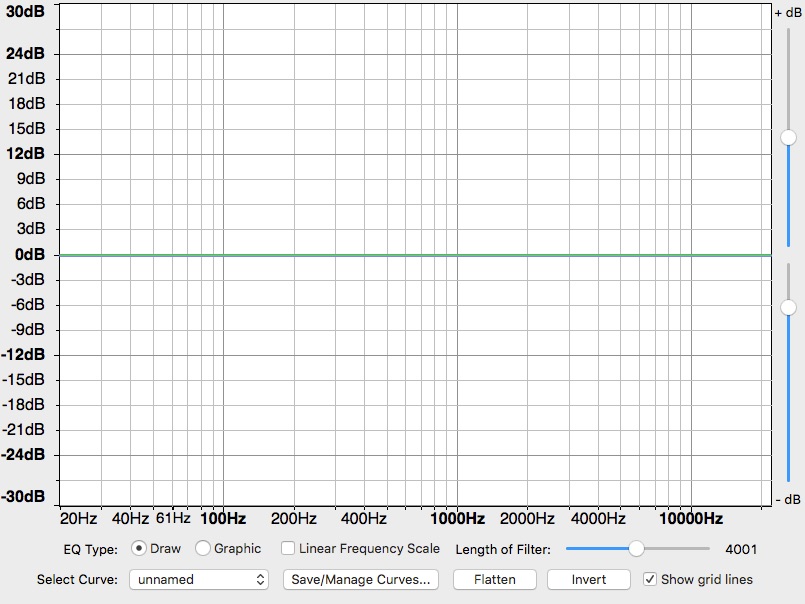Select the Draw EQ type radio button
This screenshot has width=805, height=604.
(x=139, y=549)
